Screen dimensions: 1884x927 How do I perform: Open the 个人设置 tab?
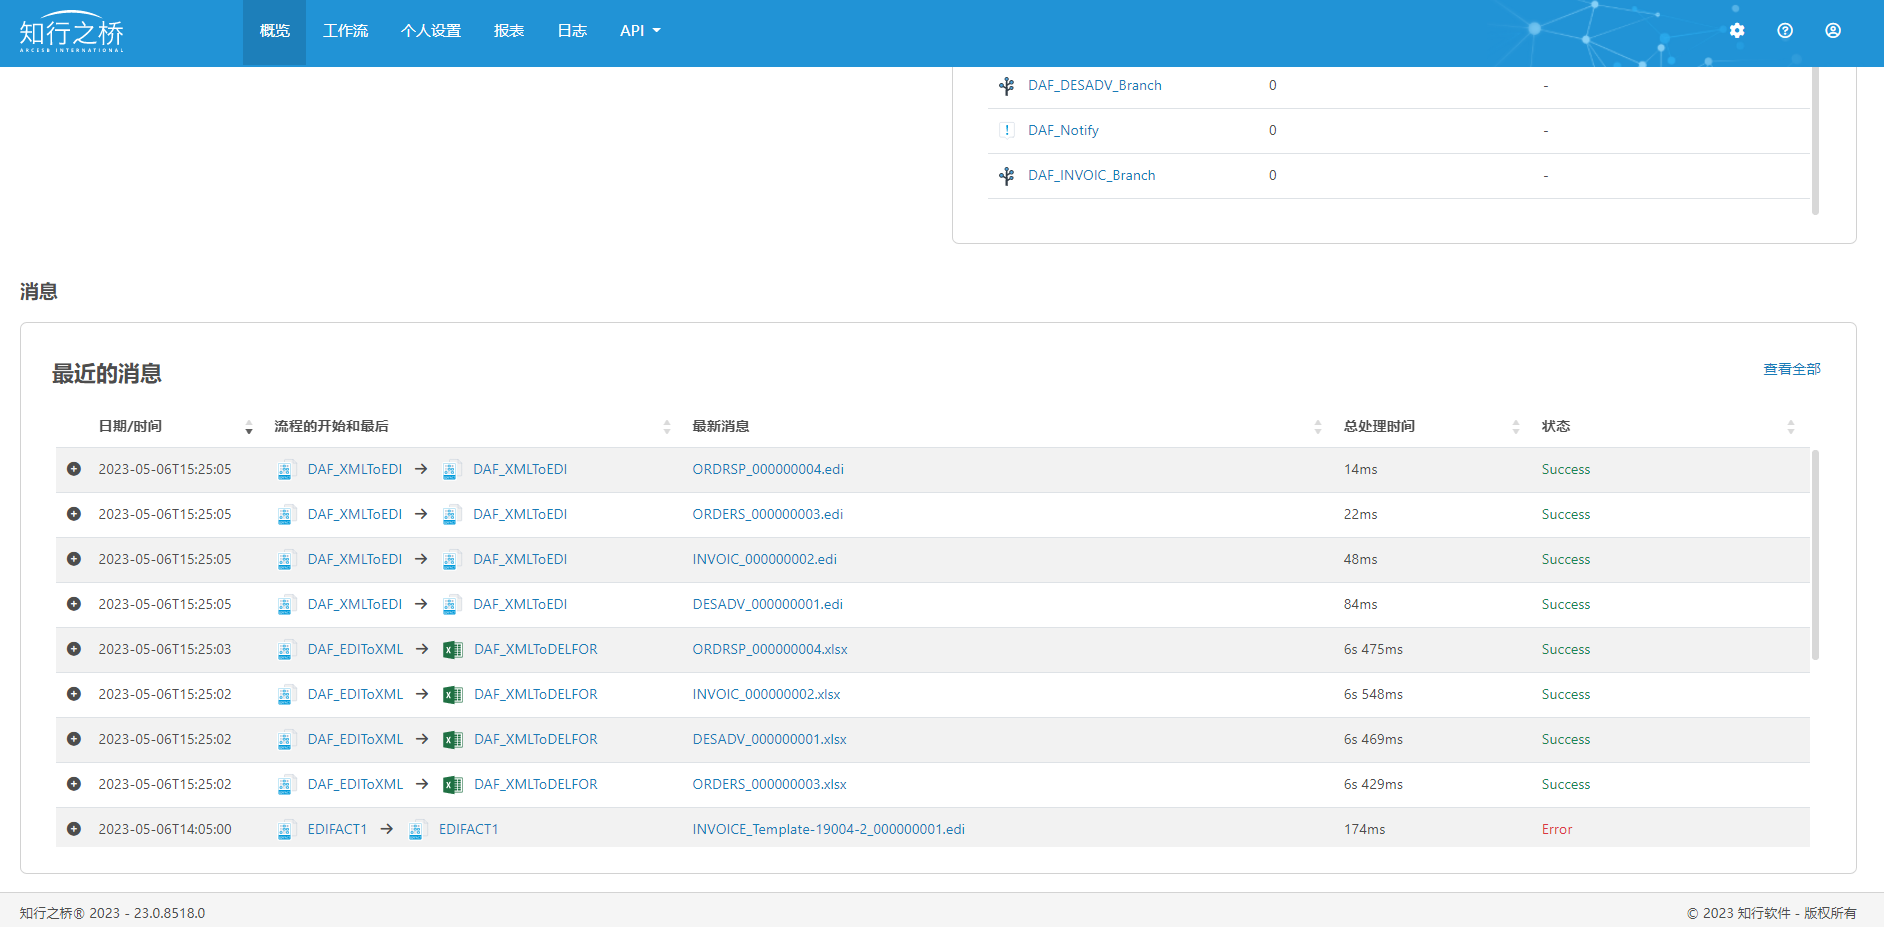[431, 32]
